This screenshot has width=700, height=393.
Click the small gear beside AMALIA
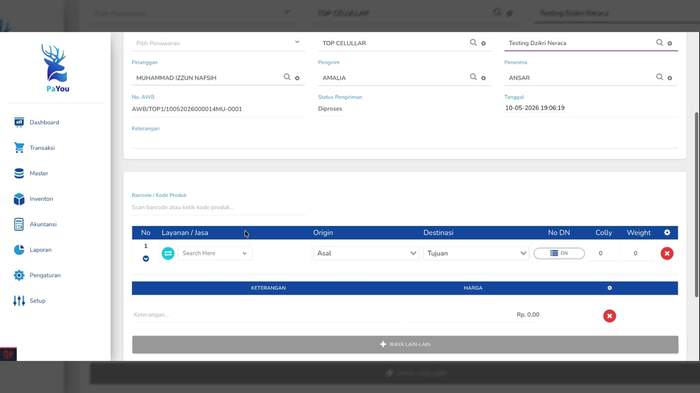pos(483,78)
